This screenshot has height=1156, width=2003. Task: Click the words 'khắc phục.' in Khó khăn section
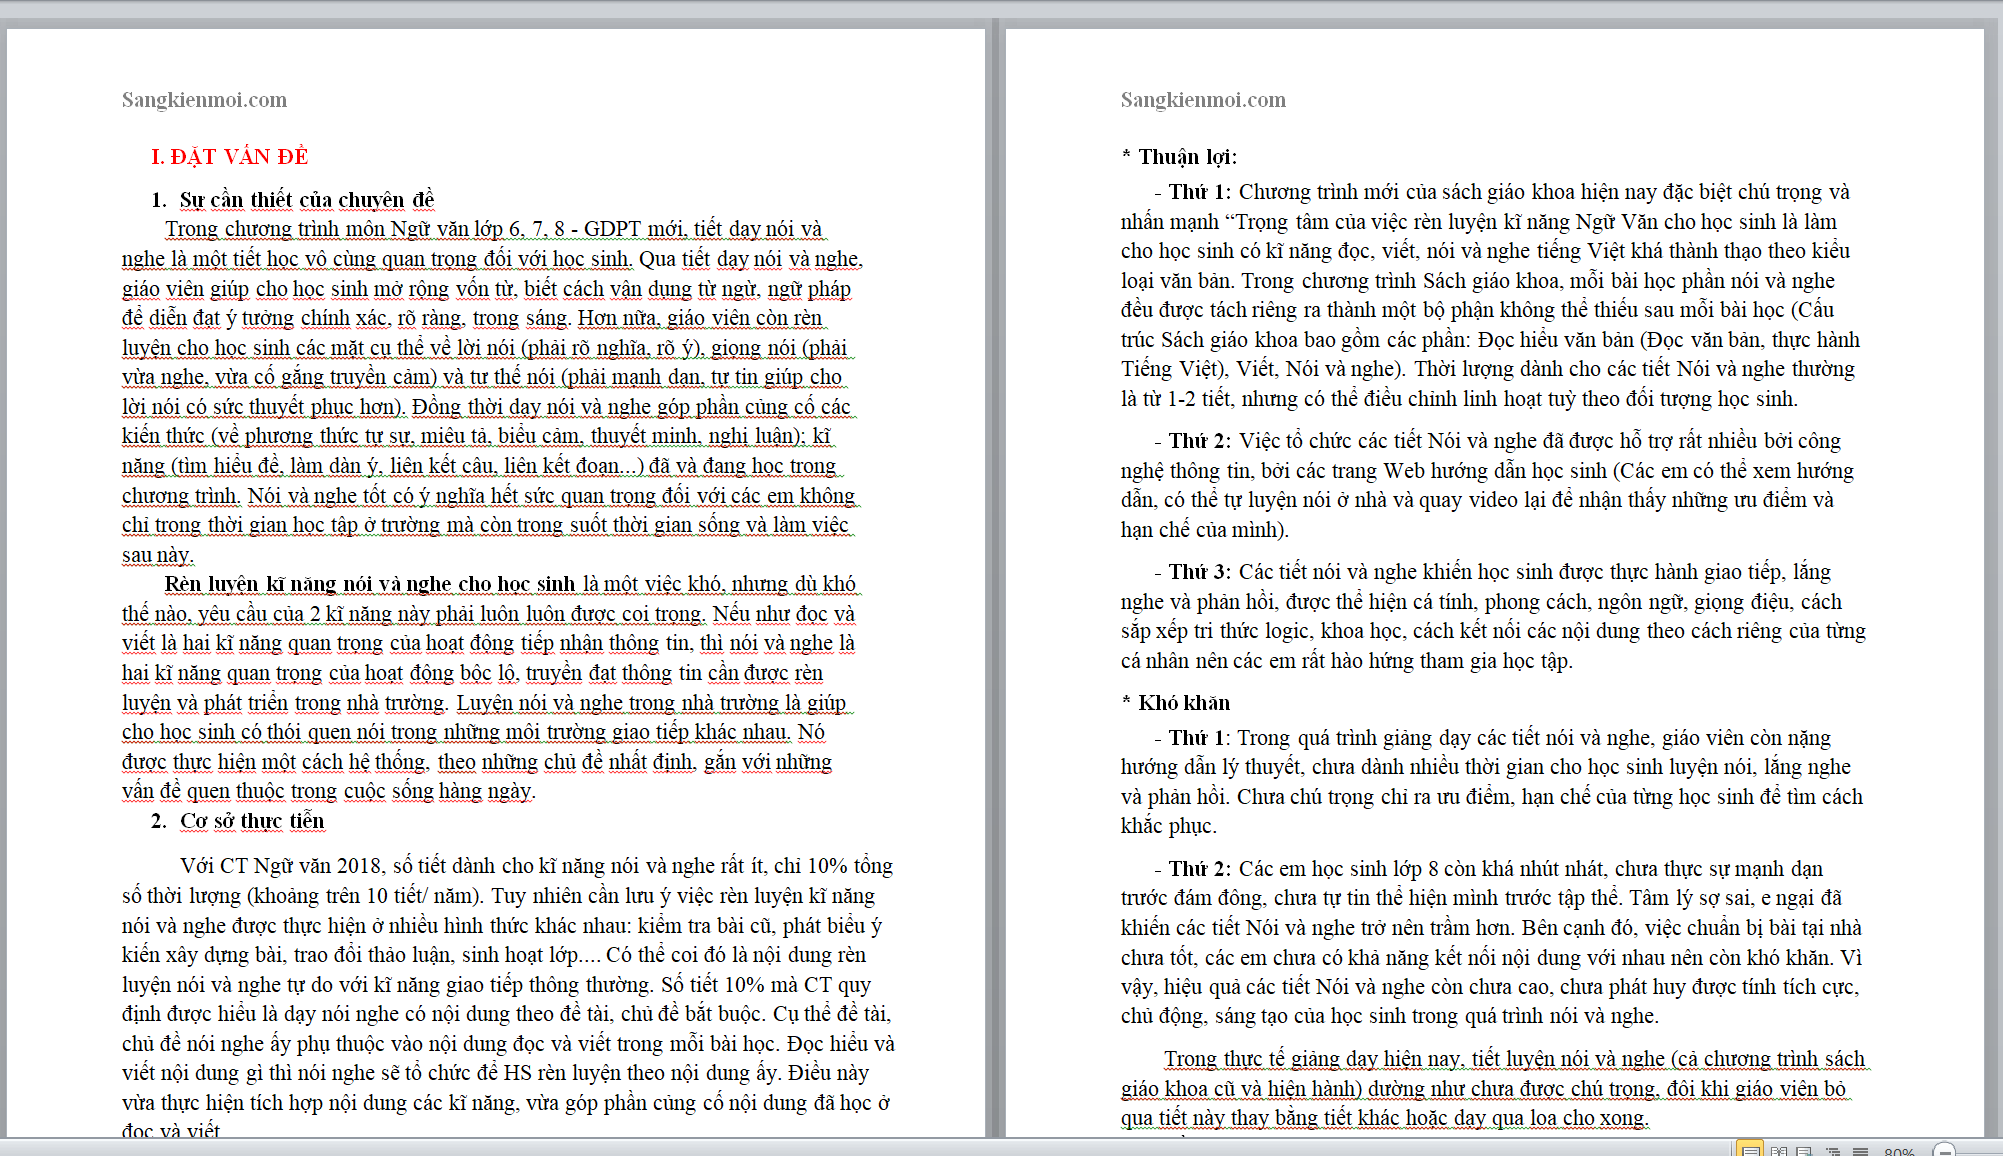tap(1168, 826)
